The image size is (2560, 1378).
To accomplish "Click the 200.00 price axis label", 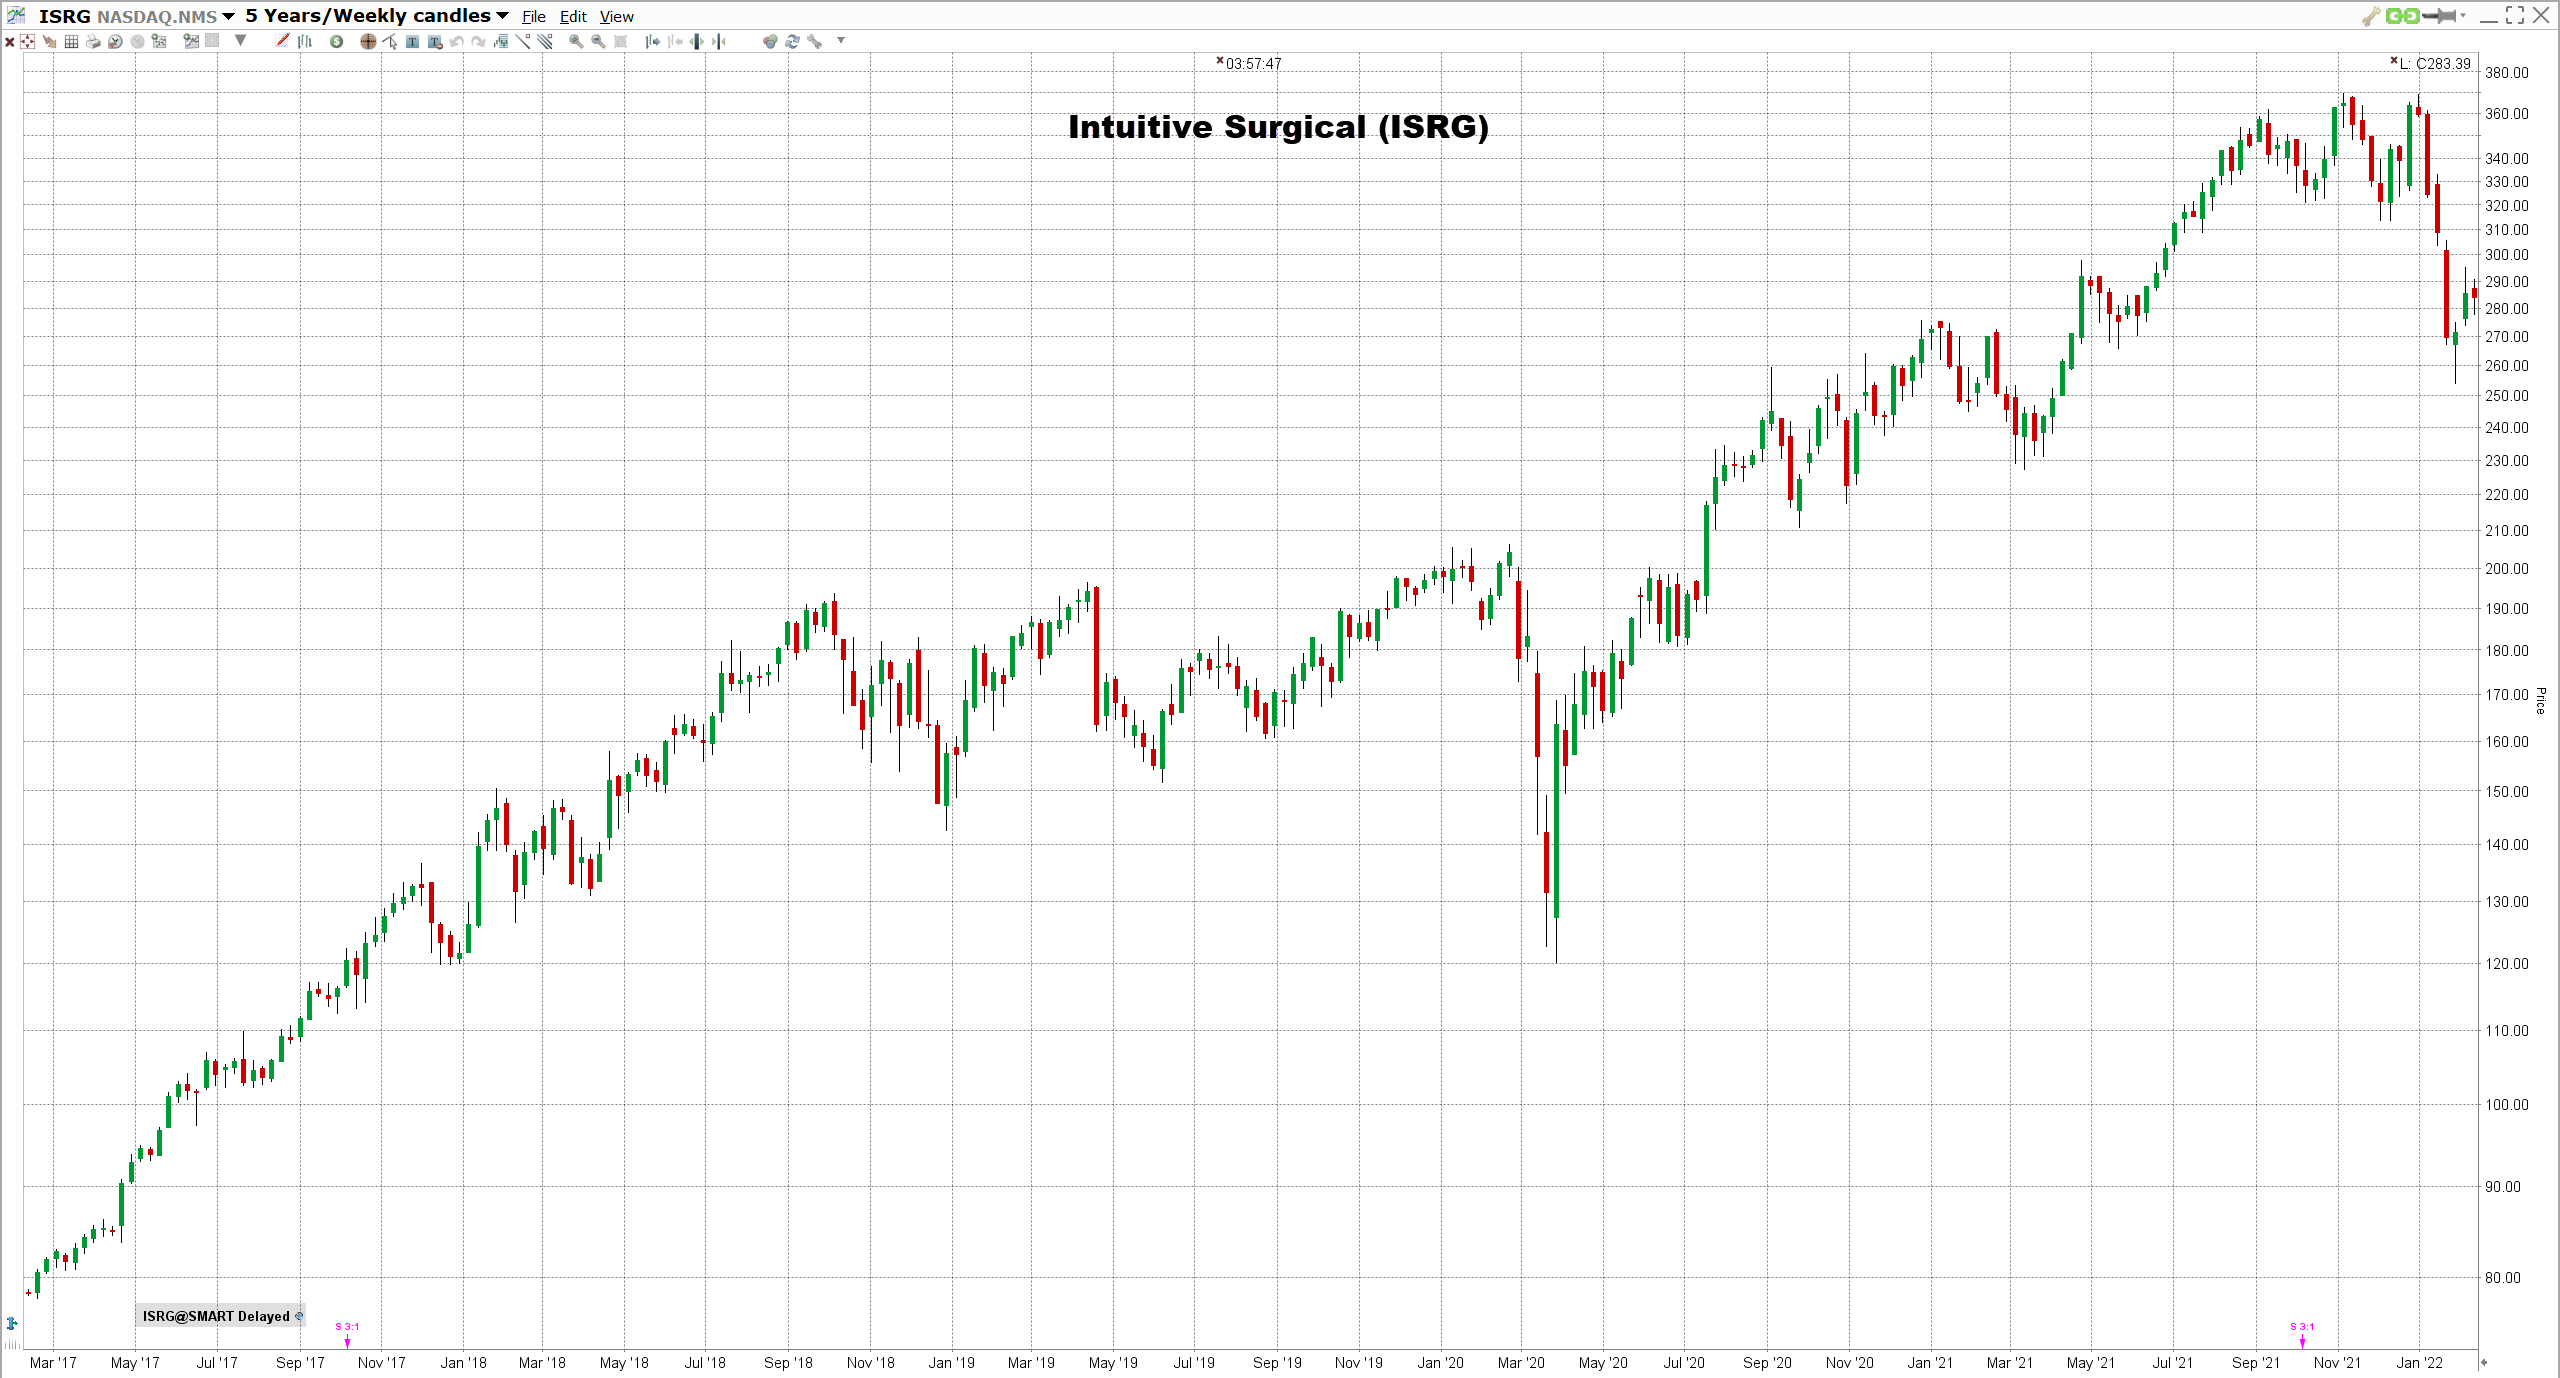I will 2507,569.
